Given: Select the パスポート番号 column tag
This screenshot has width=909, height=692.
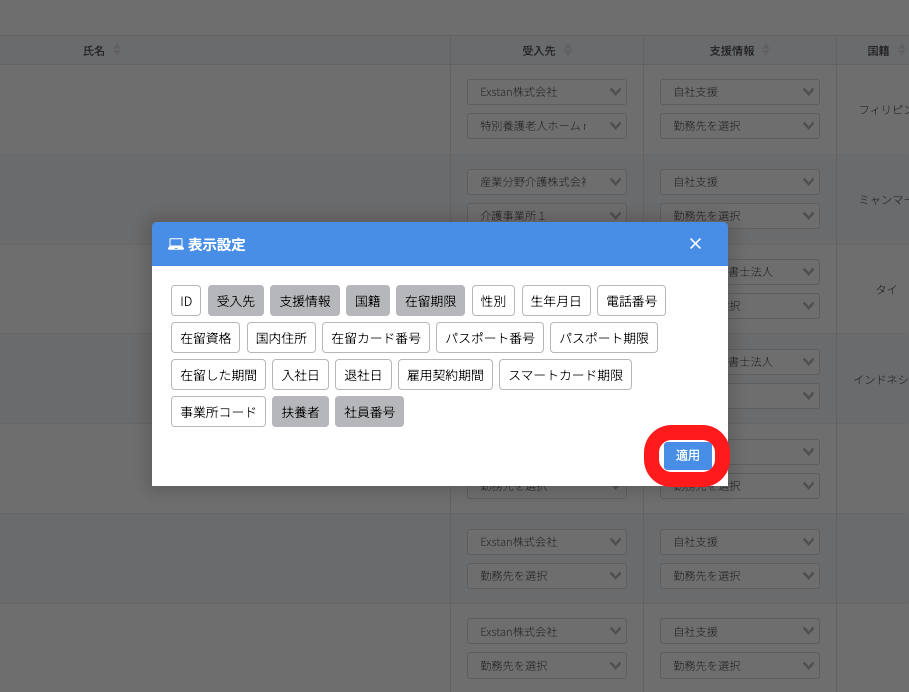Looking at the screenshot, I should [x=490, y=338].
